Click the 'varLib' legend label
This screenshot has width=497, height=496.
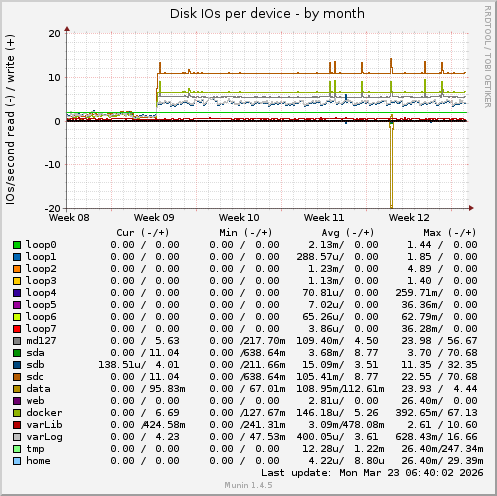pyautogui.click(x=44, y=425)
